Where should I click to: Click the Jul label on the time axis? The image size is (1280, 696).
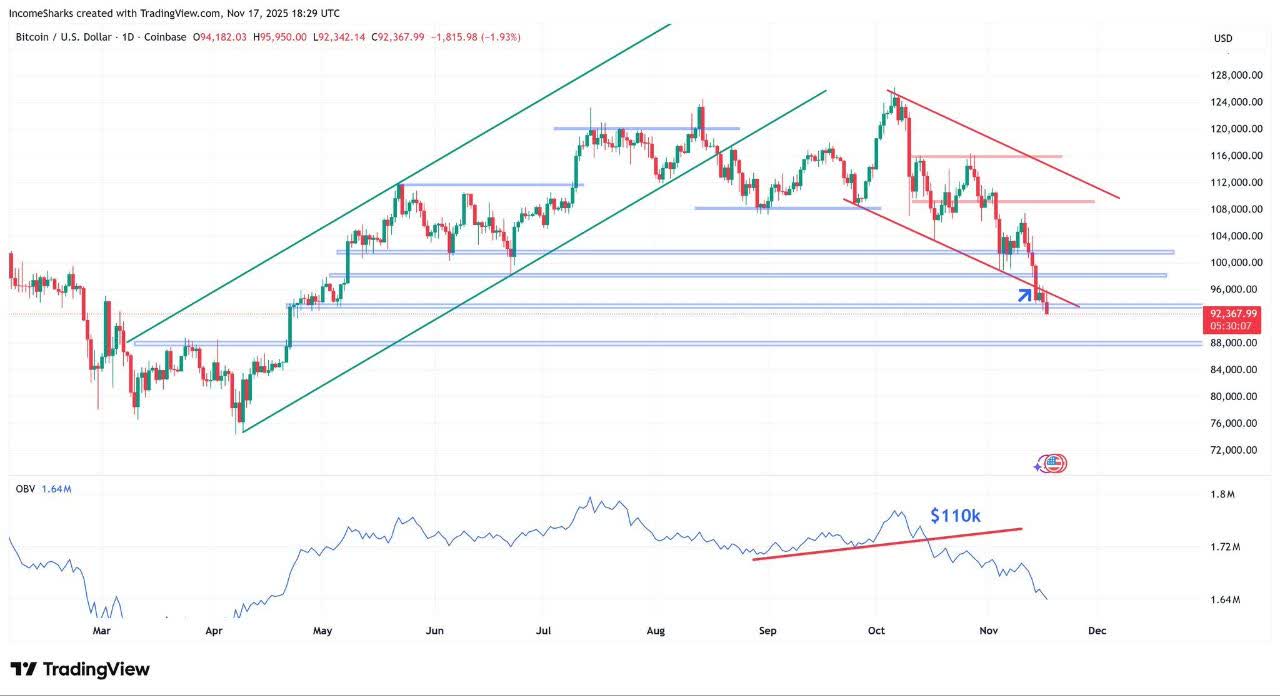tap(543, 631)
